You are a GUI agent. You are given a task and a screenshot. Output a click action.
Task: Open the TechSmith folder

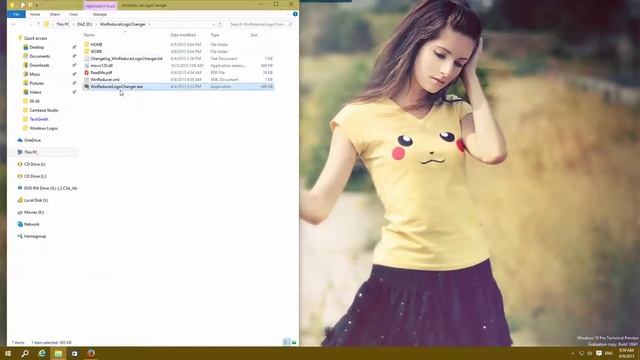pos(39,119)
